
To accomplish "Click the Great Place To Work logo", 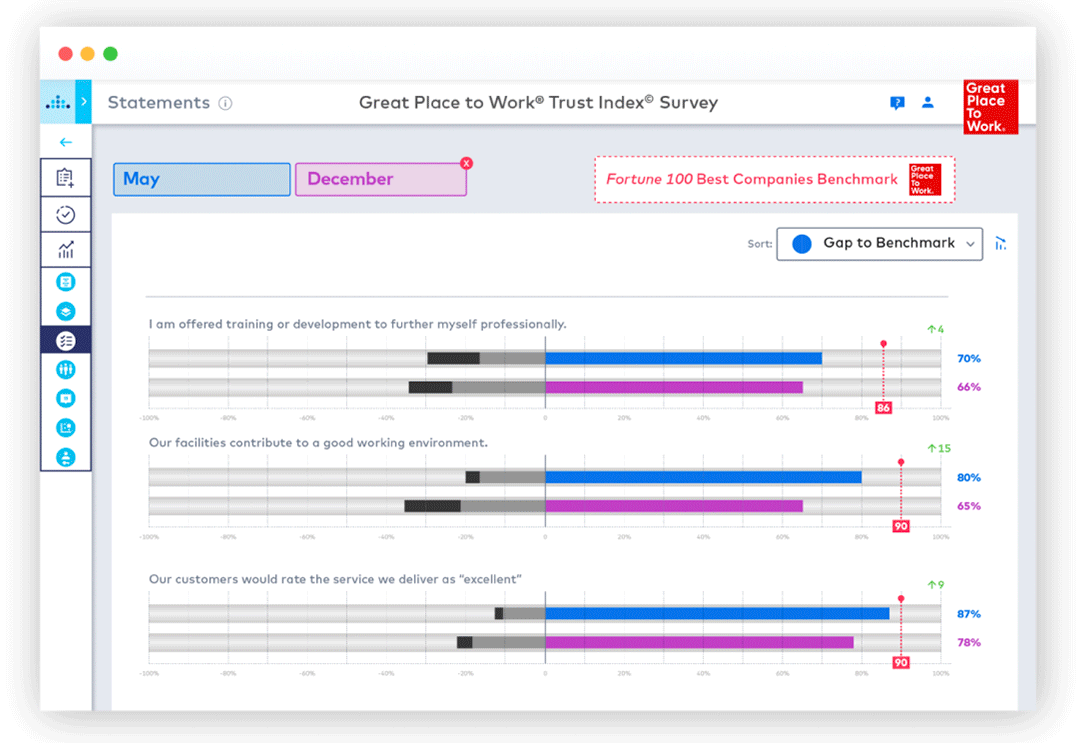I will point(990,107).
